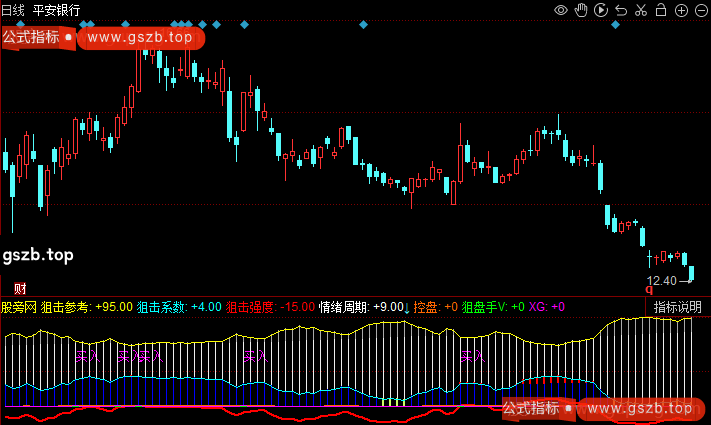The height and width of the screenshot is (425, 711).
Task: Click the red q marker near 12.40
Action: pos(650,290)
